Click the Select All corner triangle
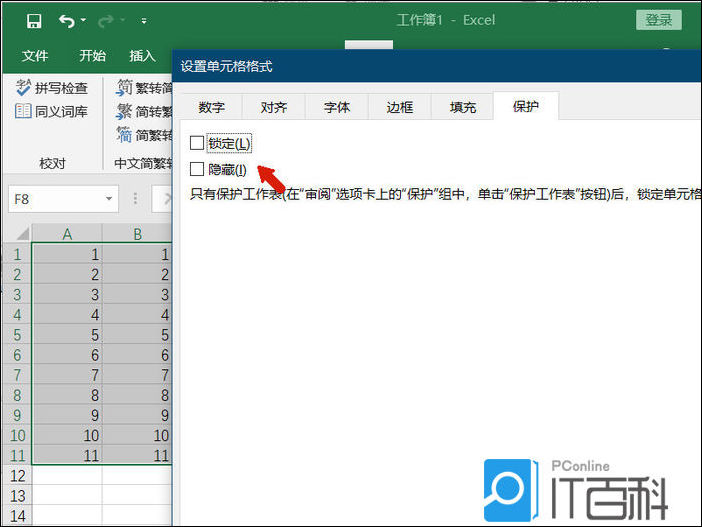This screenshot has width=702, height=527. pos(22,234)
